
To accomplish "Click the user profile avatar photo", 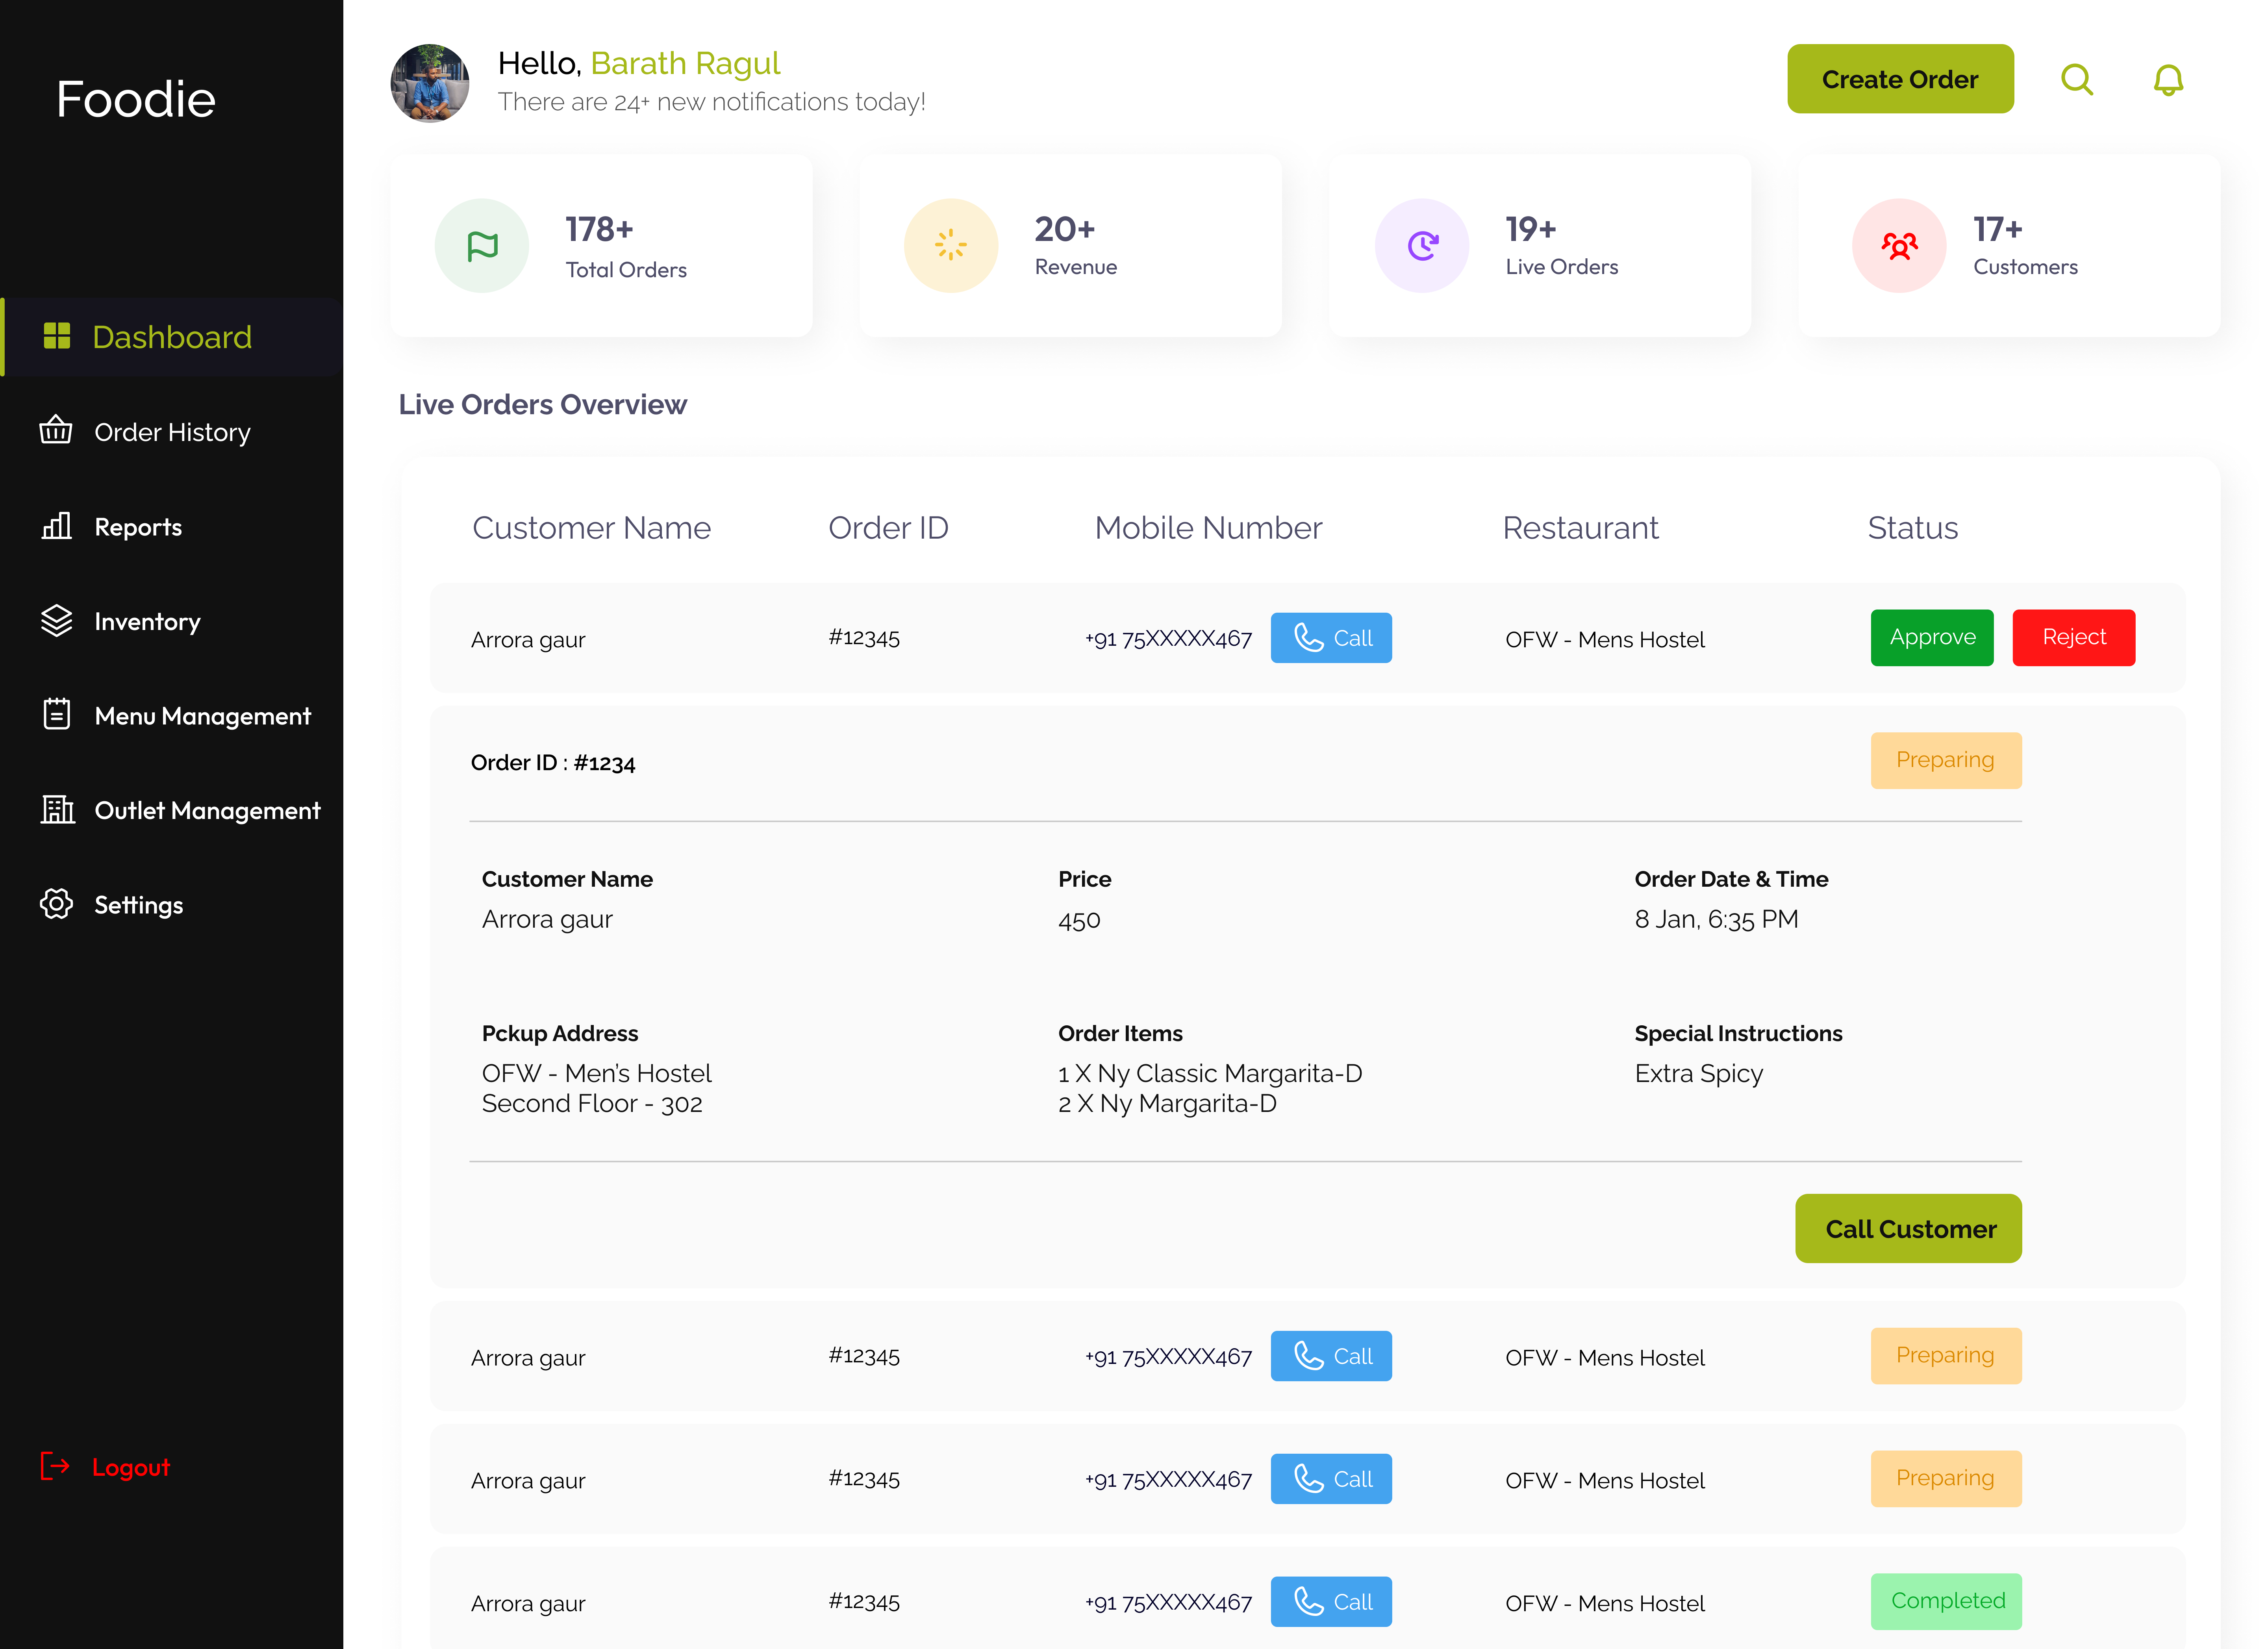I will click(430, 83).
